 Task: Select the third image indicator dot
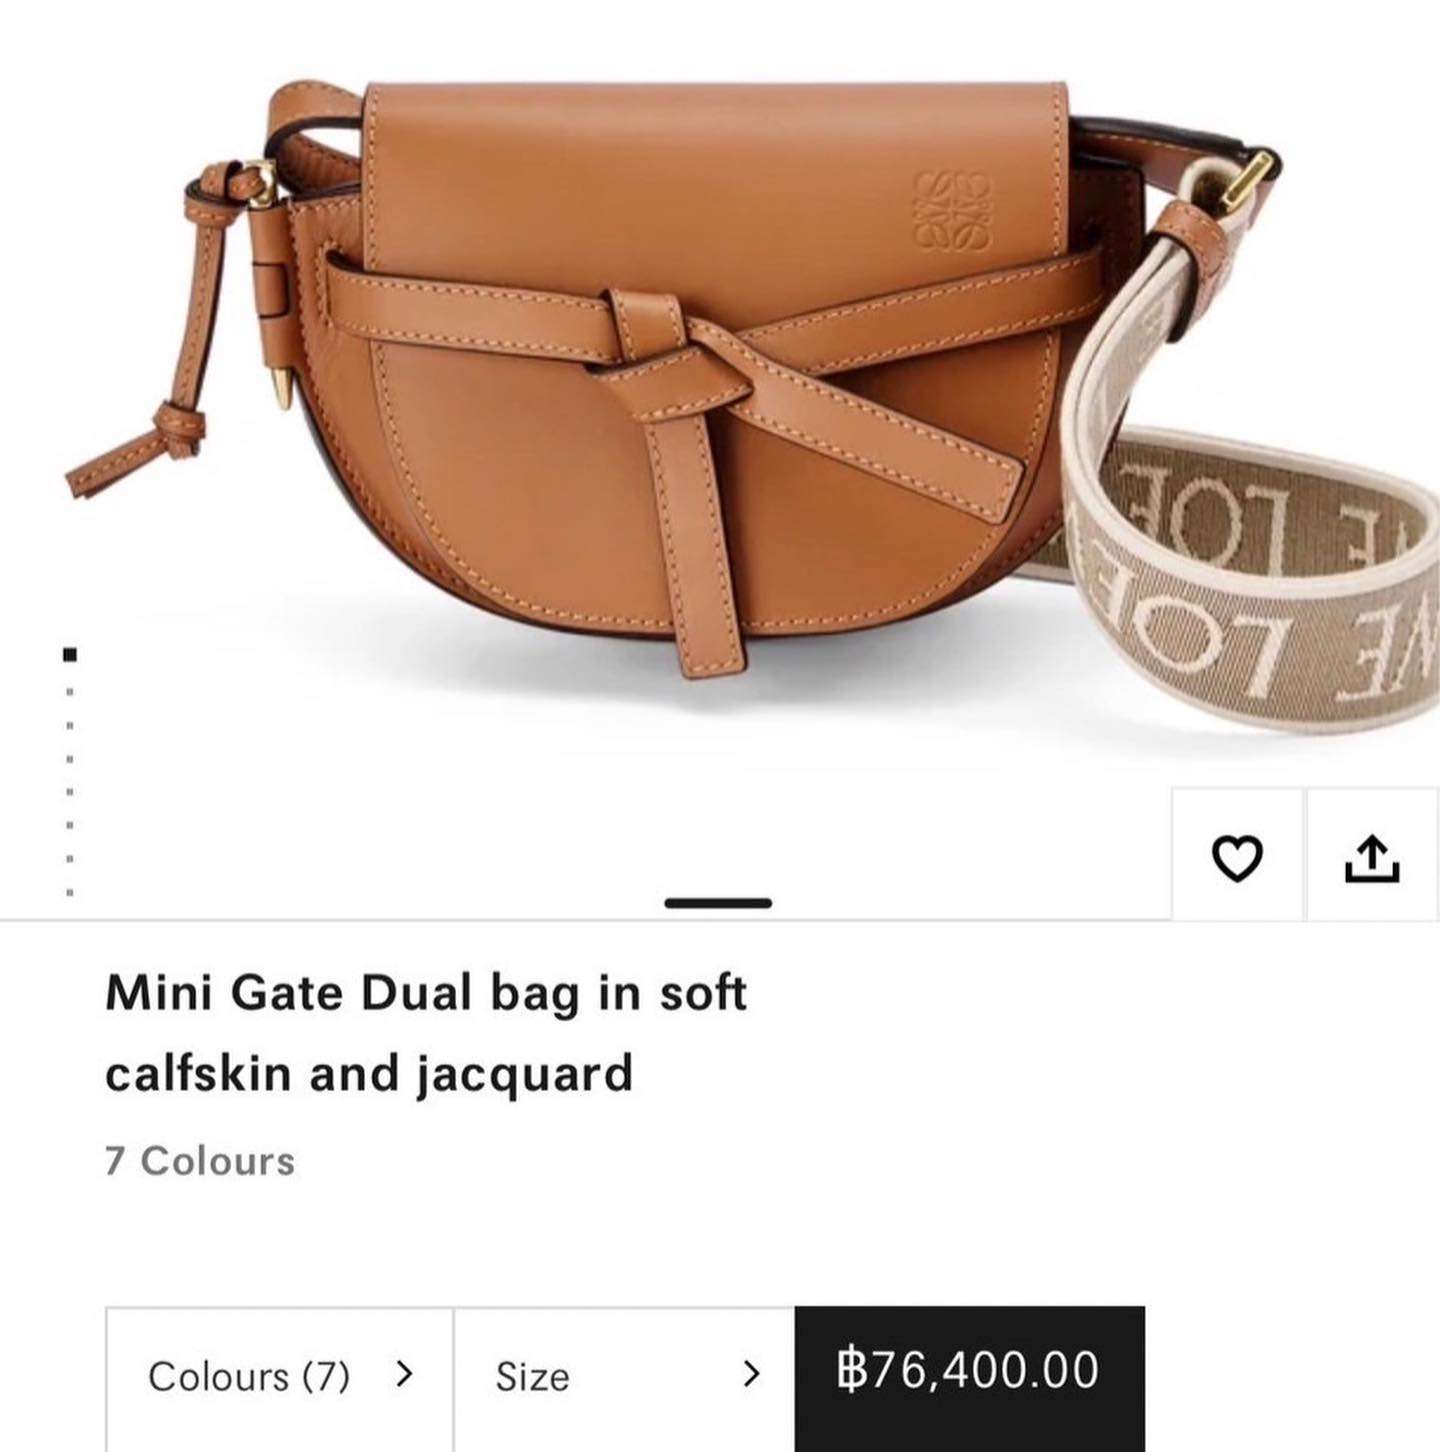click(70, 725)
